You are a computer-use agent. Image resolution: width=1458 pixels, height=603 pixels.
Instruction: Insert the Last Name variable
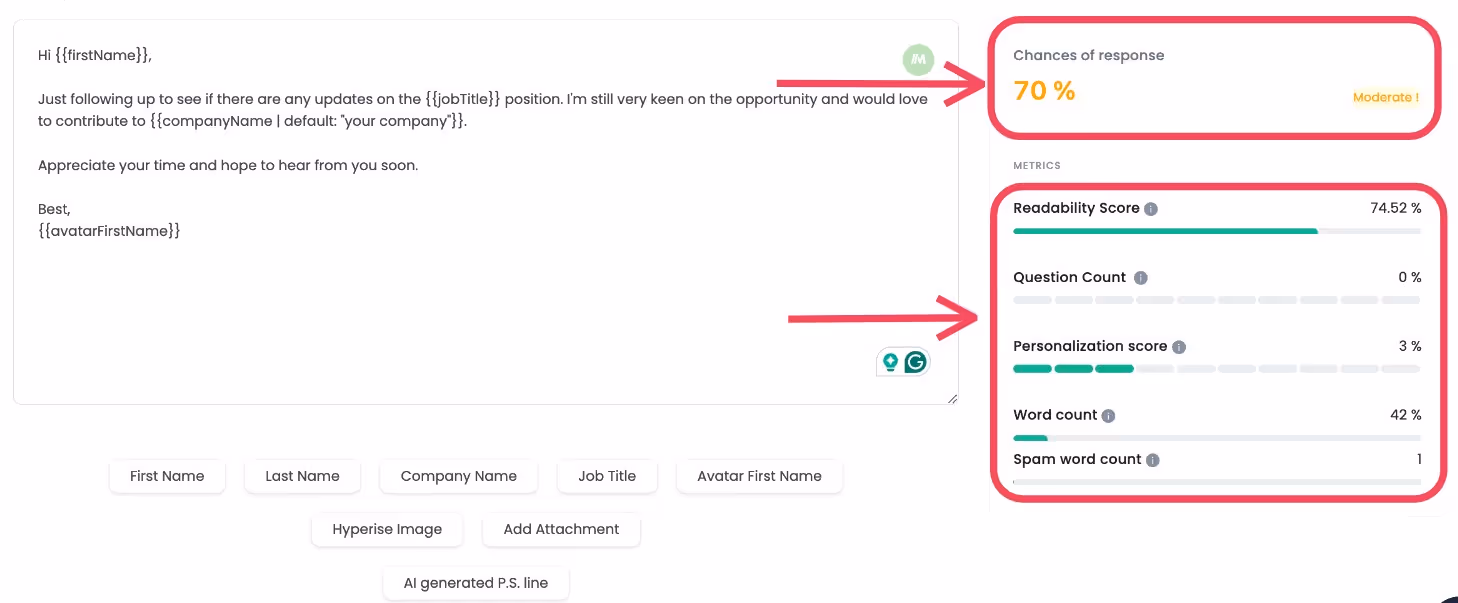(302, 476)
